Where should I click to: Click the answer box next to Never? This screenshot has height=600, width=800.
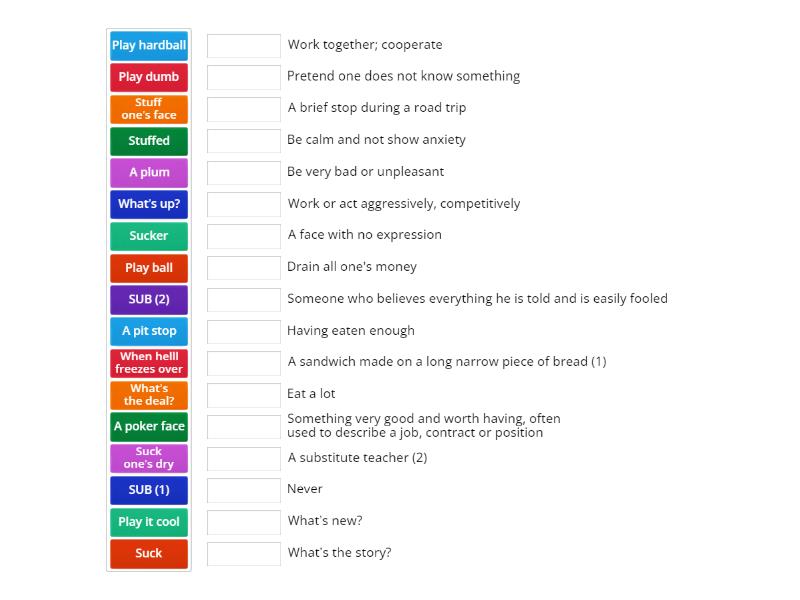click(x=242, y=490)
